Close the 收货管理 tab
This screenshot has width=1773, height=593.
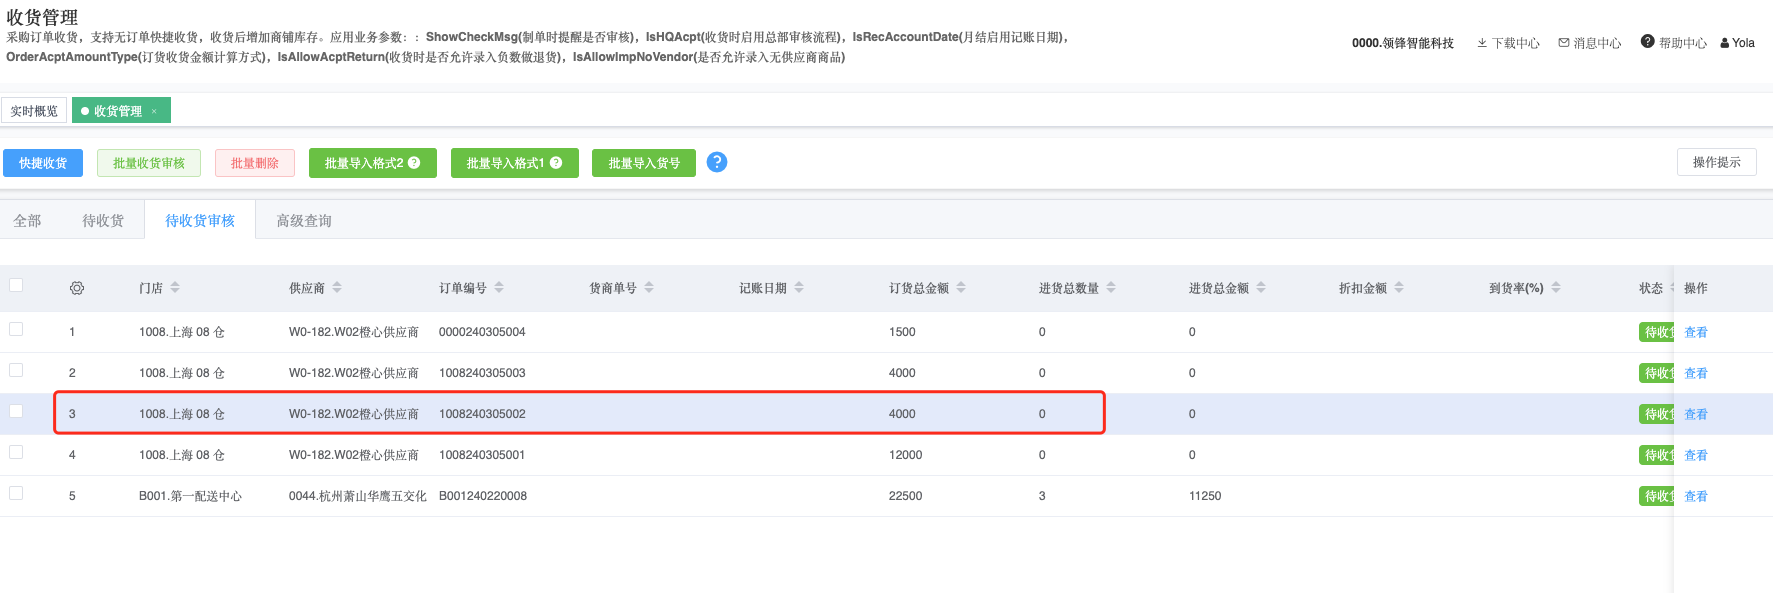[154, 111]
